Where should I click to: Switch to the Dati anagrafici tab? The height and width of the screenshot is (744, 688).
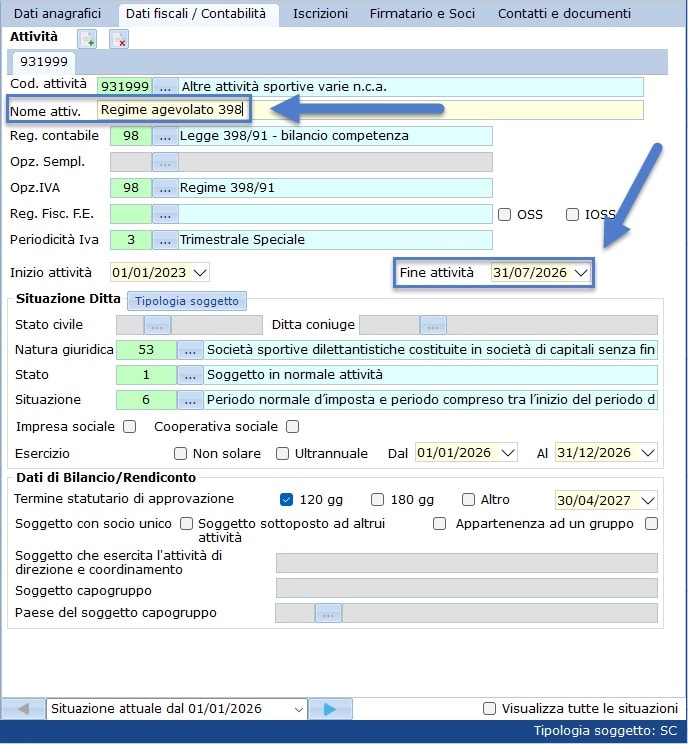point(57,14)
